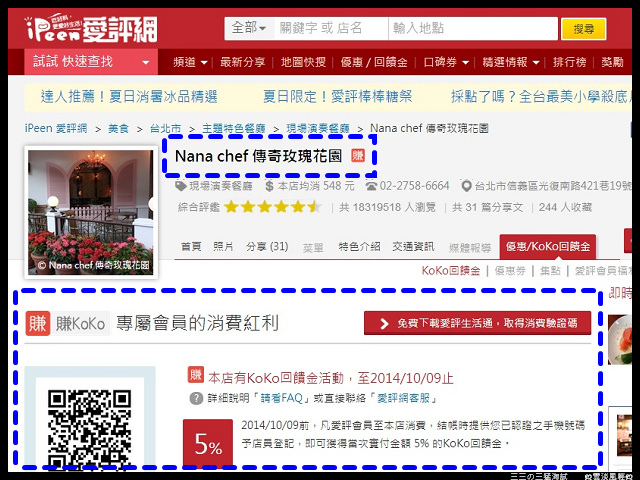
Task: Open the 頻道 menu
Action: (190, 62)
